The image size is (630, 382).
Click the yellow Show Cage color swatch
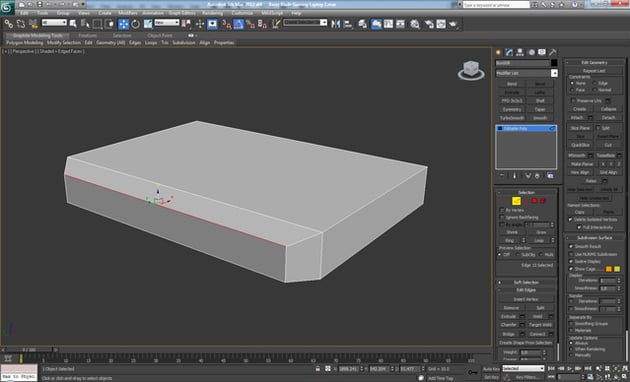[617, 269]
